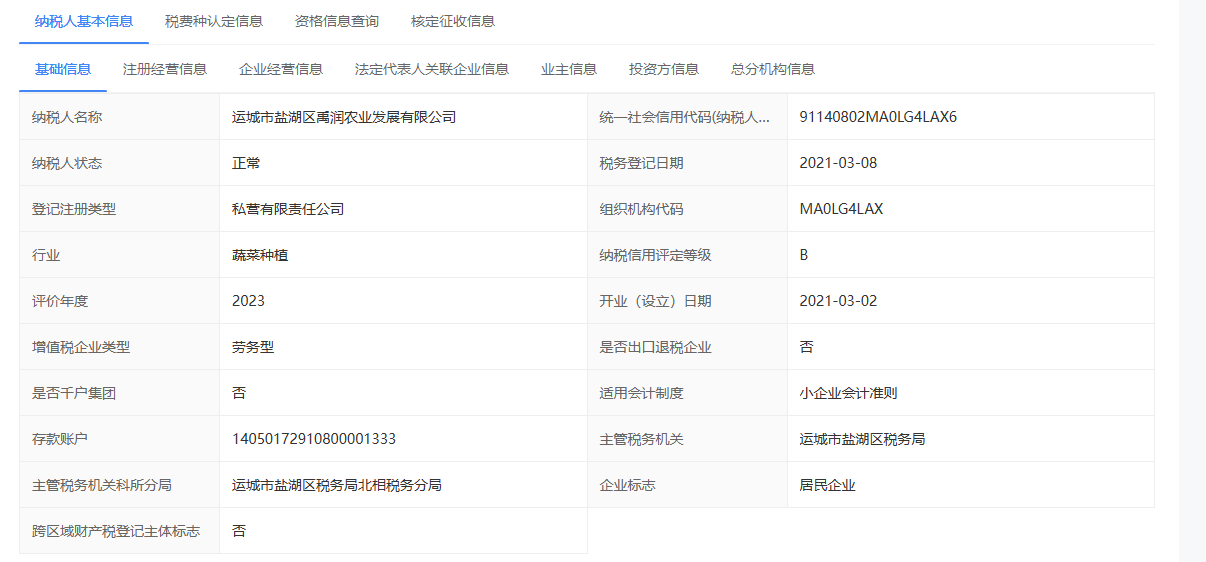Screen dimensions: 1206x562
Task: Click the company name 运城市盐湖区禹润农业发展有限公司
Action: (344, 117)
